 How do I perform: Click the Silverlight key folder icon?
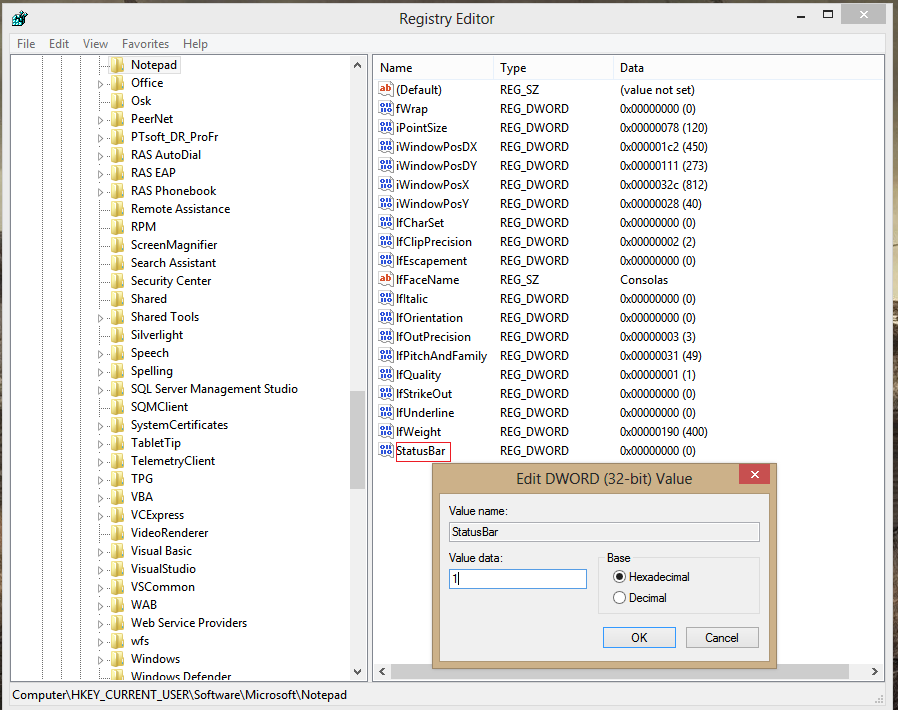click(x=117, y=335)
